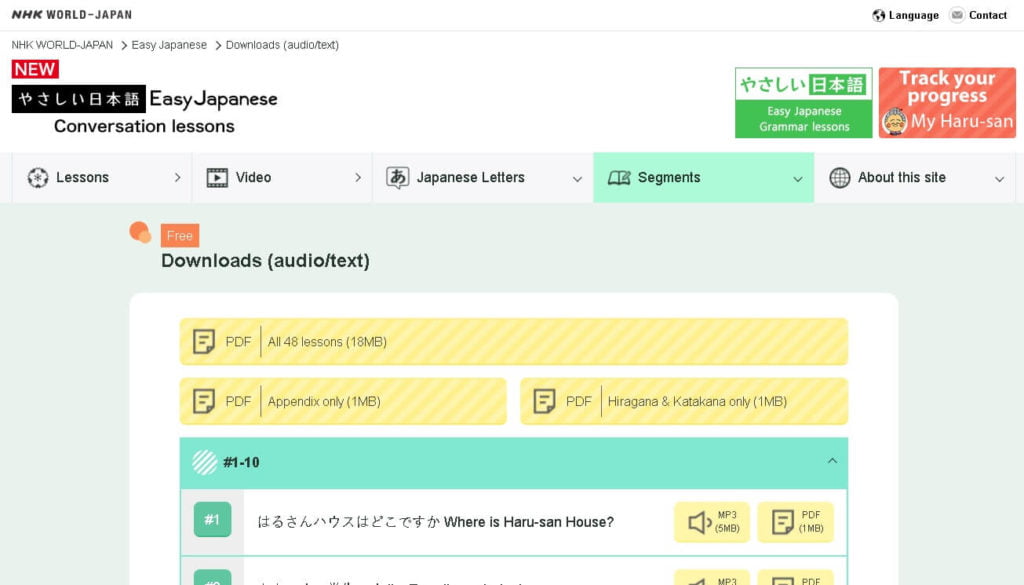The width and height of the screenshot is (1024, 585).
Task: Download lesson #1 PDF document icon
Action: 782,522
